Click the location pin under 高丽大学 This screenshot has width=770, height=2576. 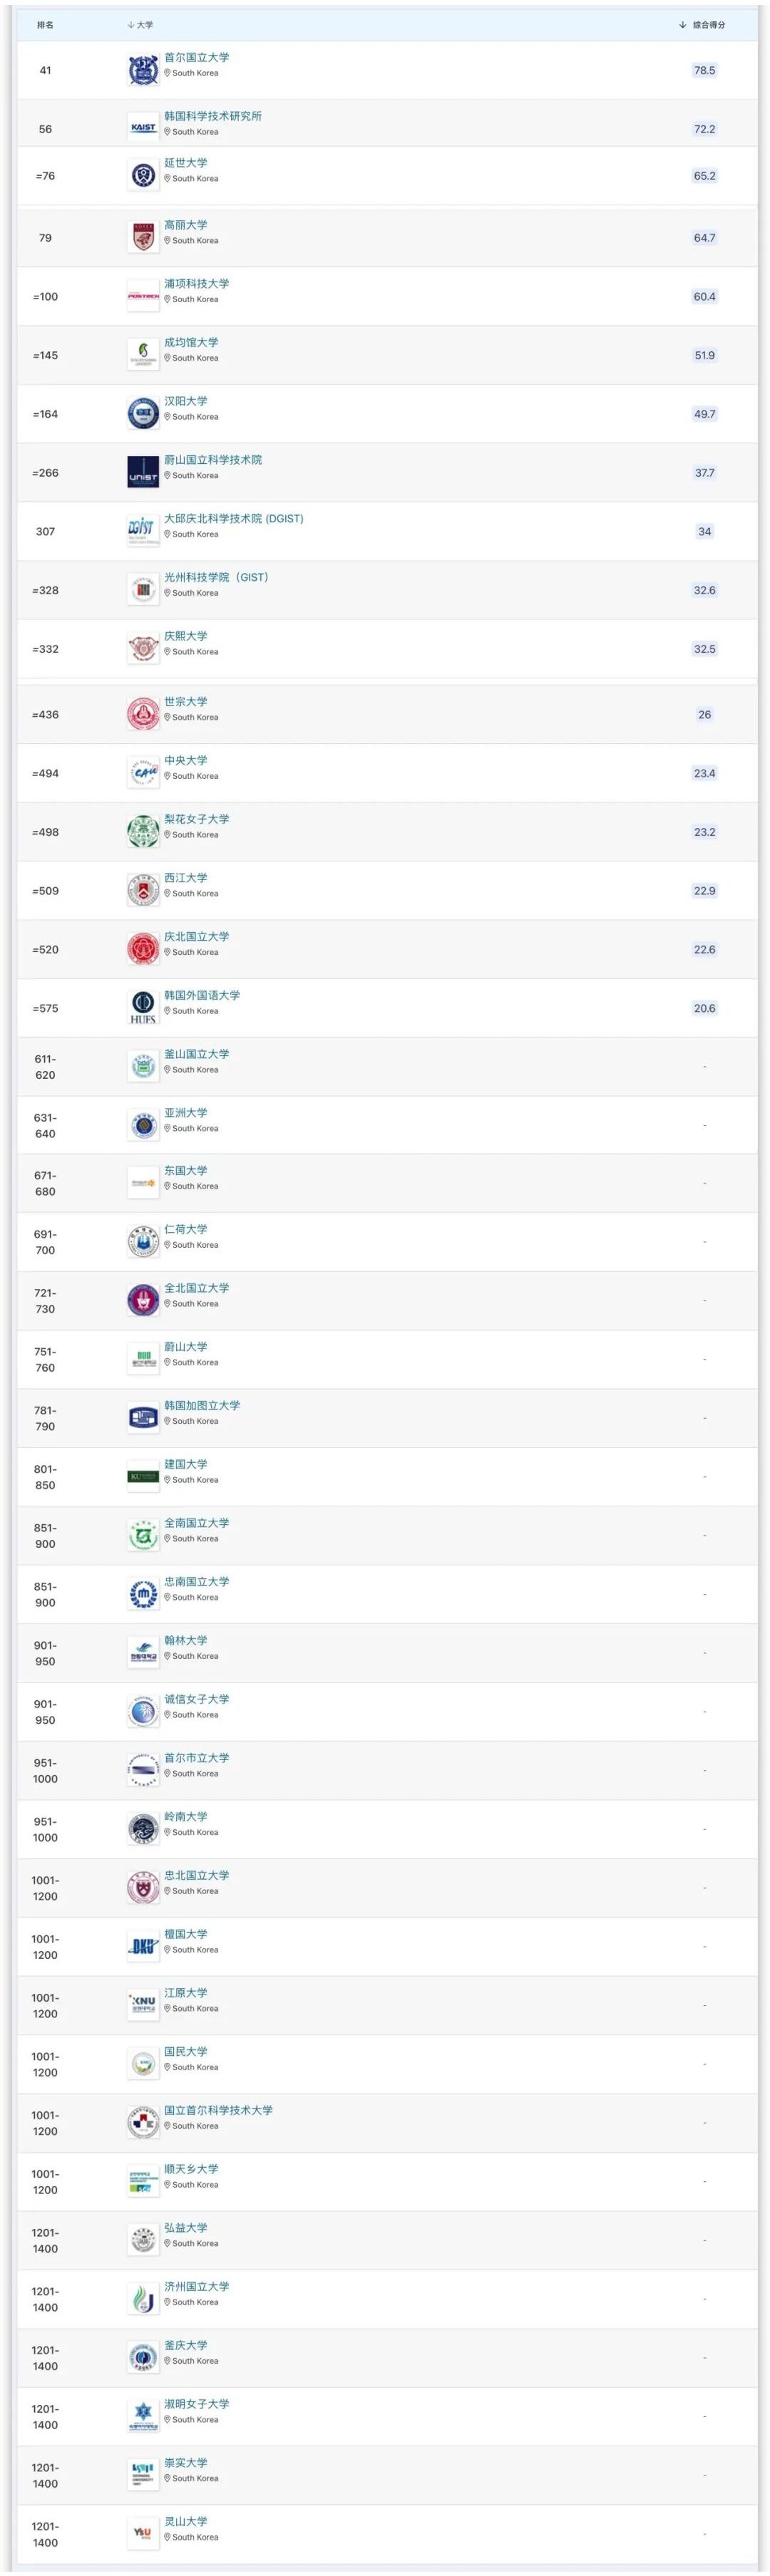pyautogui.click(x=167, y=240)
